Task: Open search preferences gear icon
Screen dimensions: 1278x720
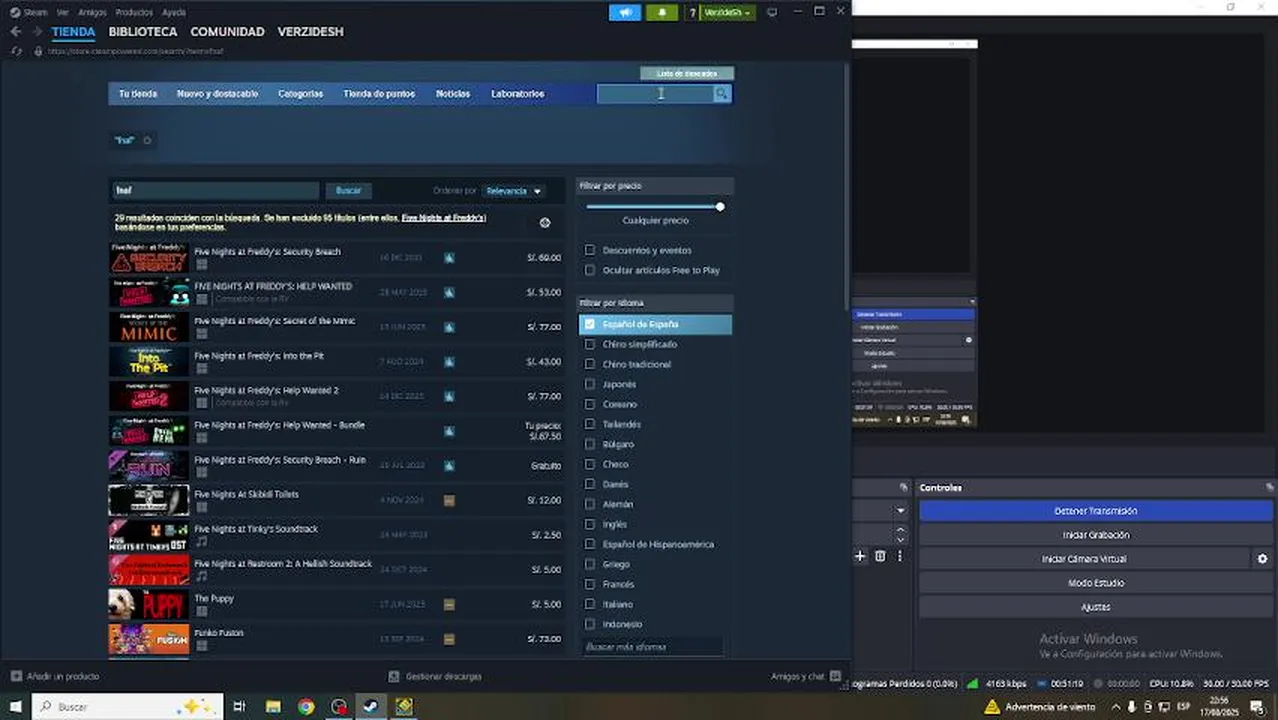Action: click(545, 223)
